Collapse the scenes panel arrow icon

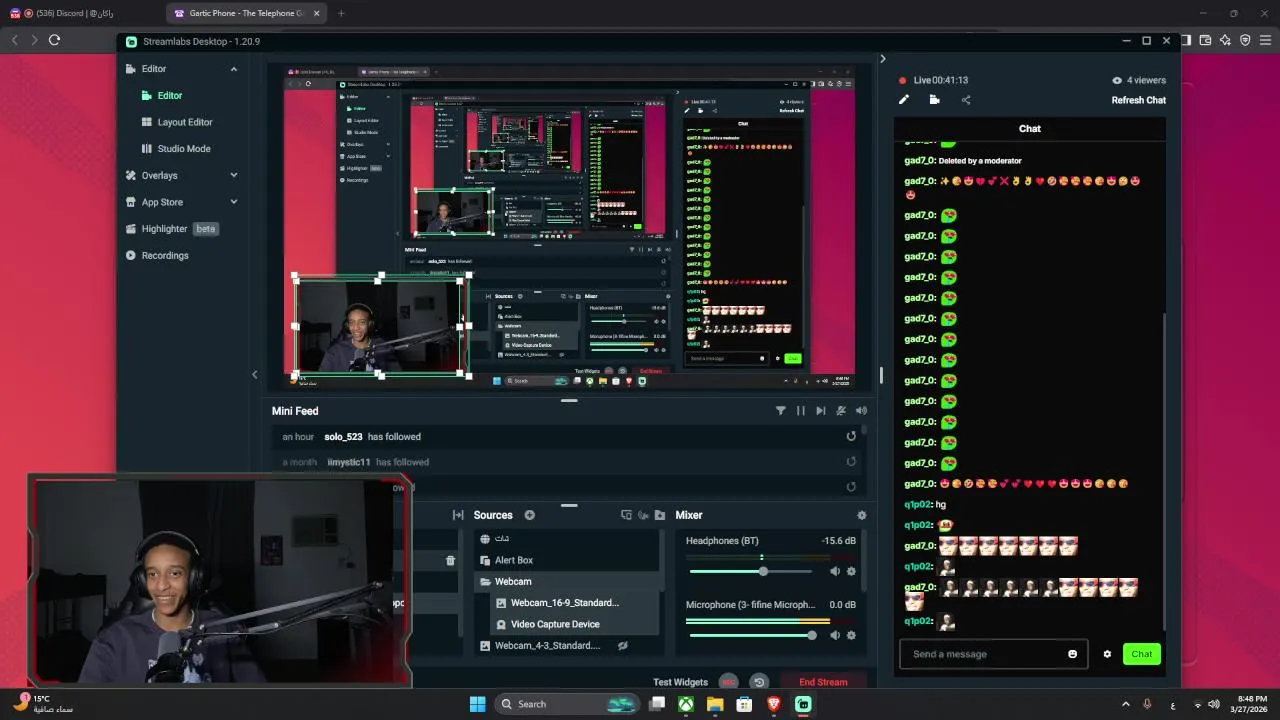[458, 515]
